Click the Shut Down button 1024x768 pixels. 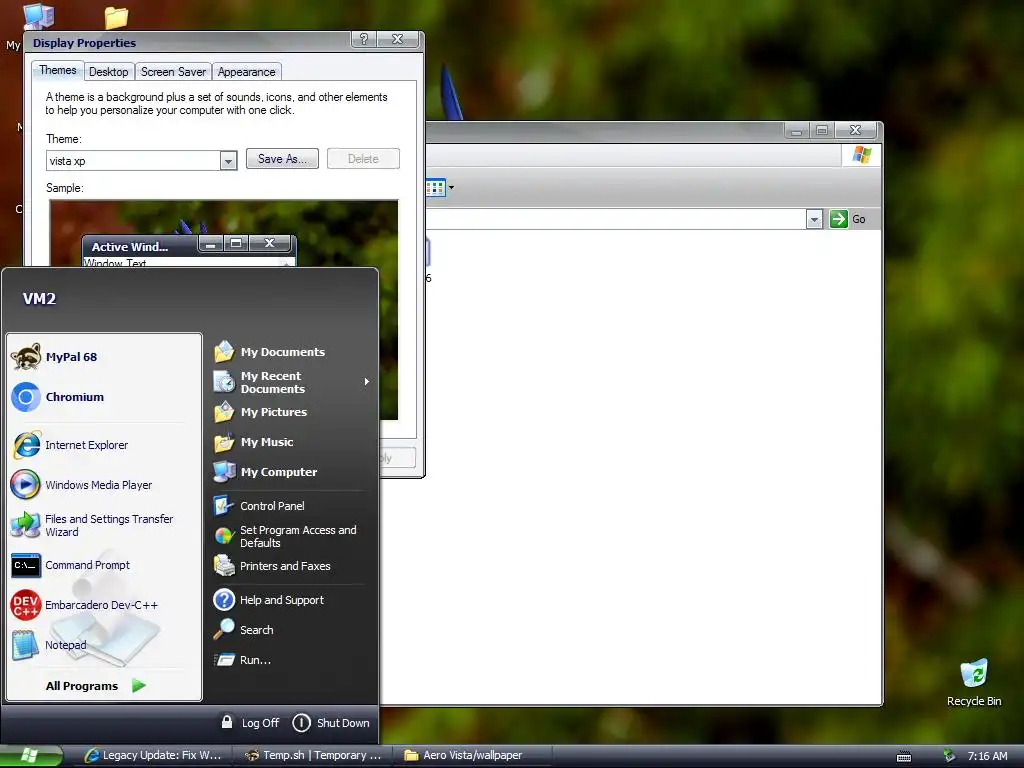(331, 722)
